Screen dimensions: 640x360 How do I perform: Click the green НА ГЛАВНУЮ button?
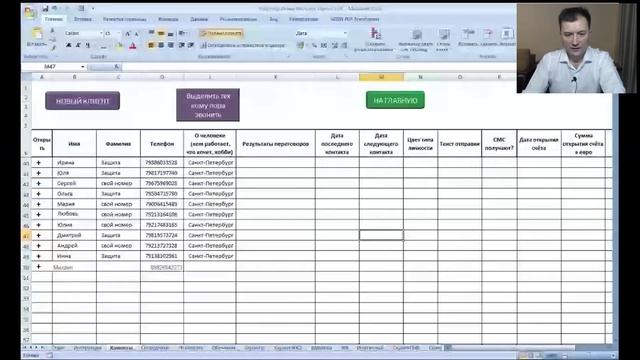tap(395, 100)
